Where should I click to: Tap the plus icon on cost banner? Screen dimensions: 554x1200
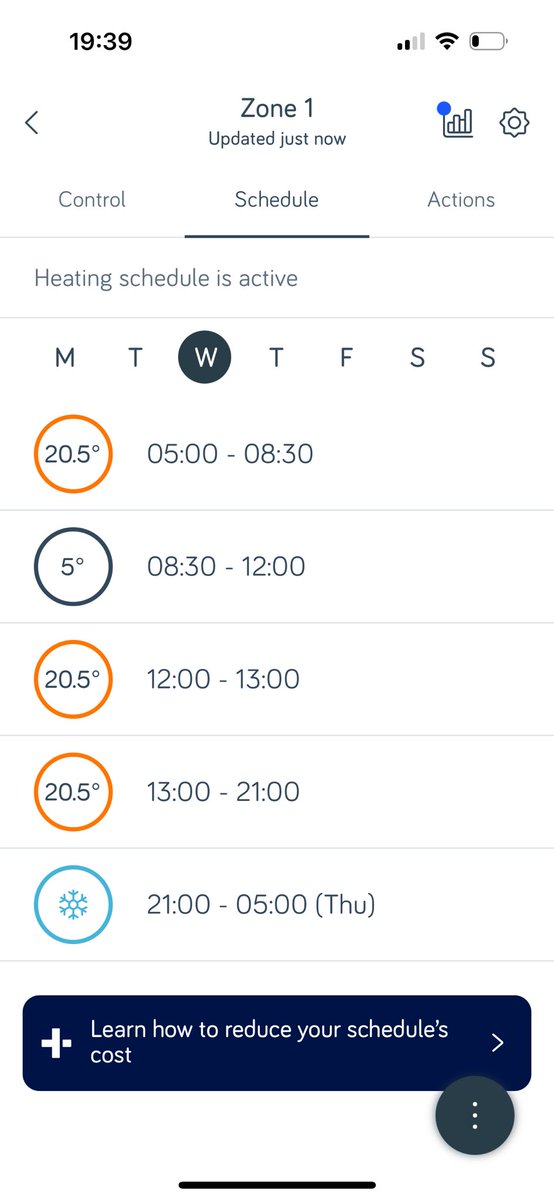point(57,1043)
